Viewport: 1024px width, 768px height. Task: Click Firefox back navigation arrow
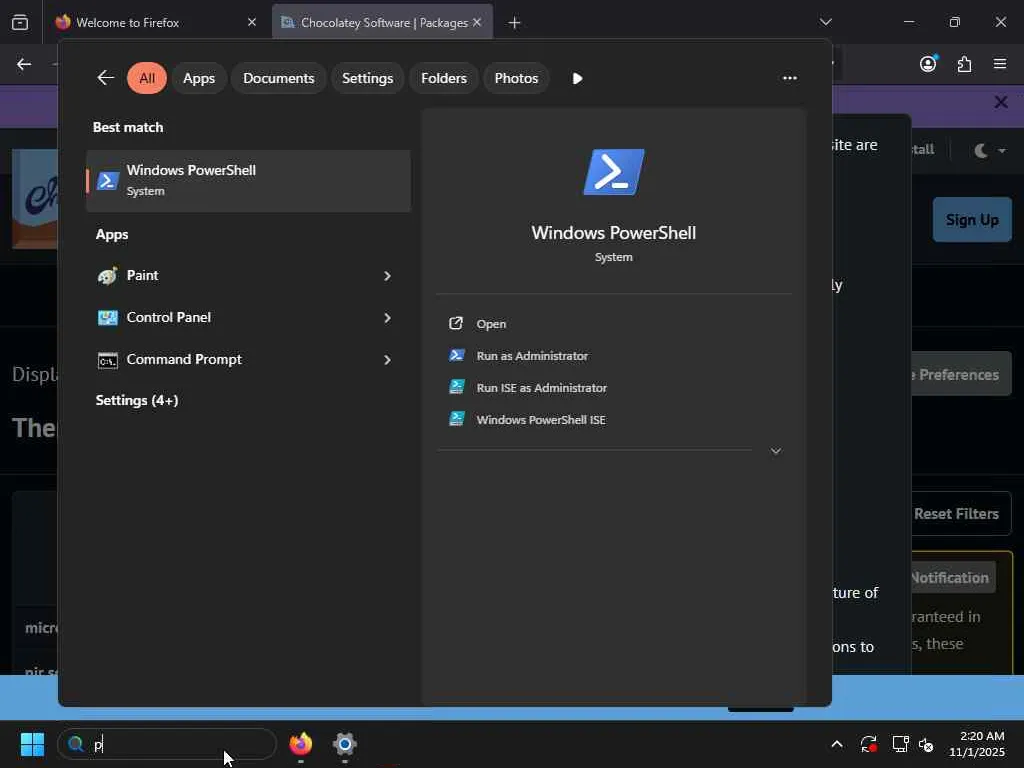click(24, 64)
